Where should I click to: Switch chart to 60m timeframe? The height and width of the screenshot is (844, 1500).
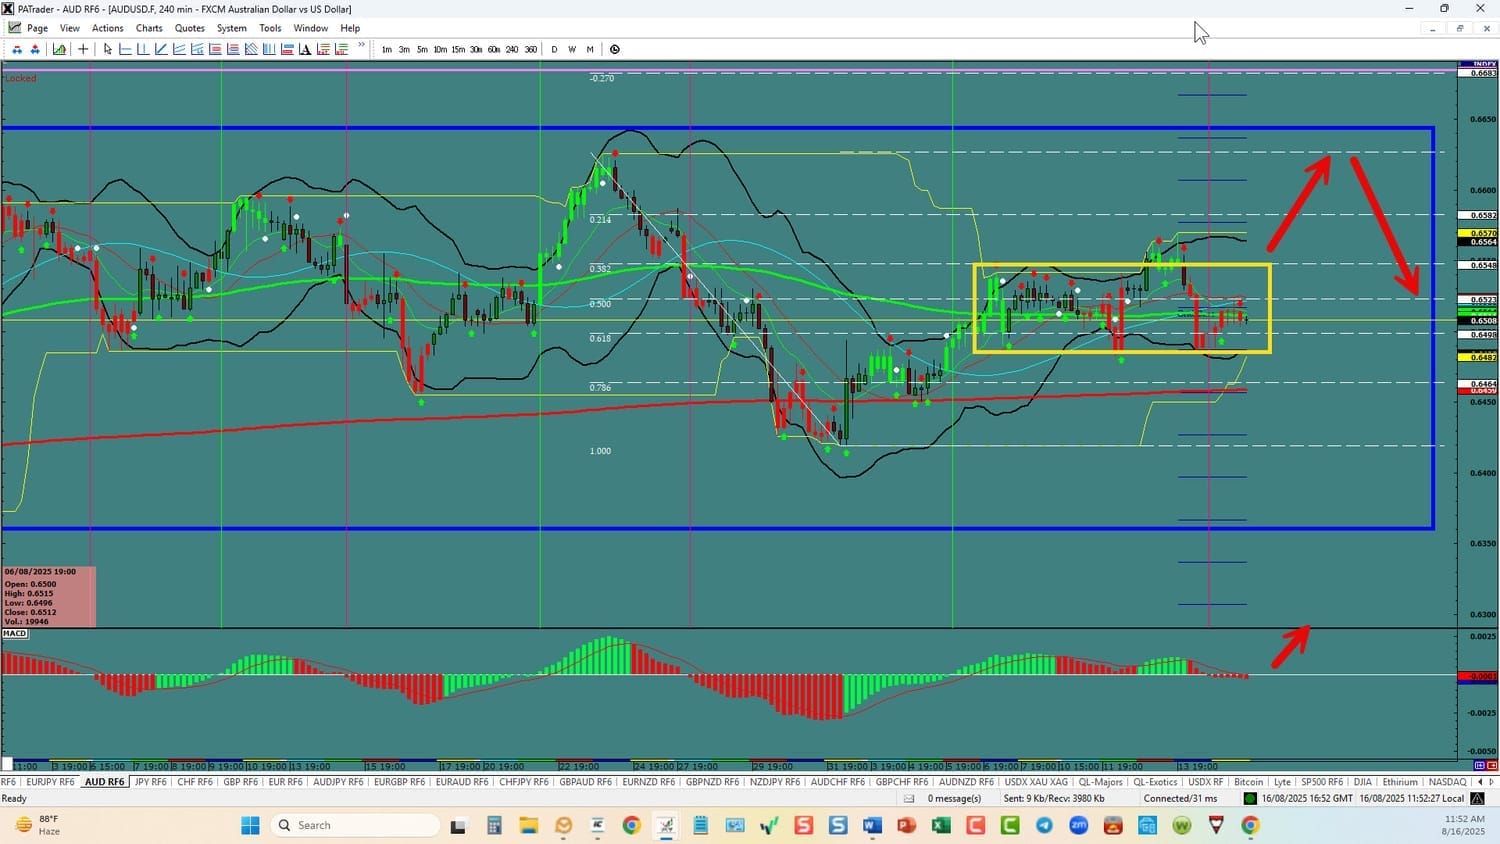494,50
